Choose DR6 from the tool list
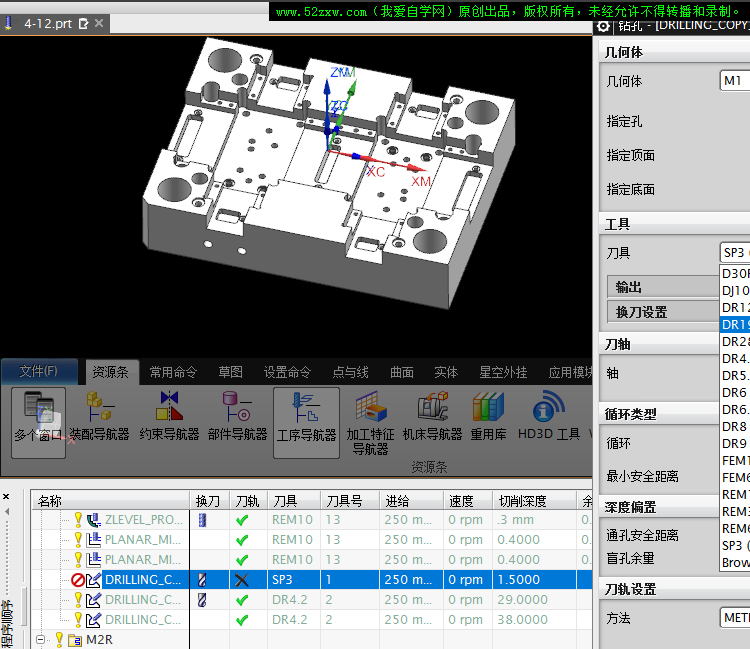The image size is (750, 649). [x=734, y=393]
